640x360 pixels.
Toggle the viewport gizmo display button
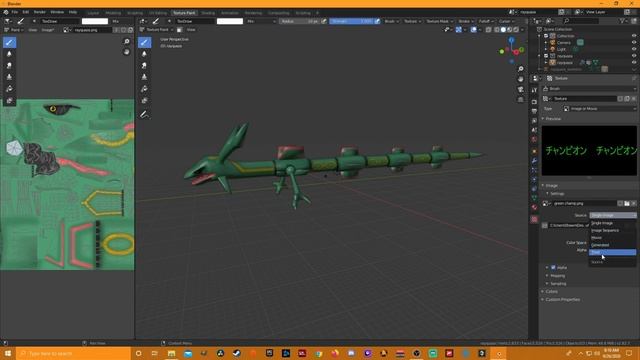[x=459, y=29]
